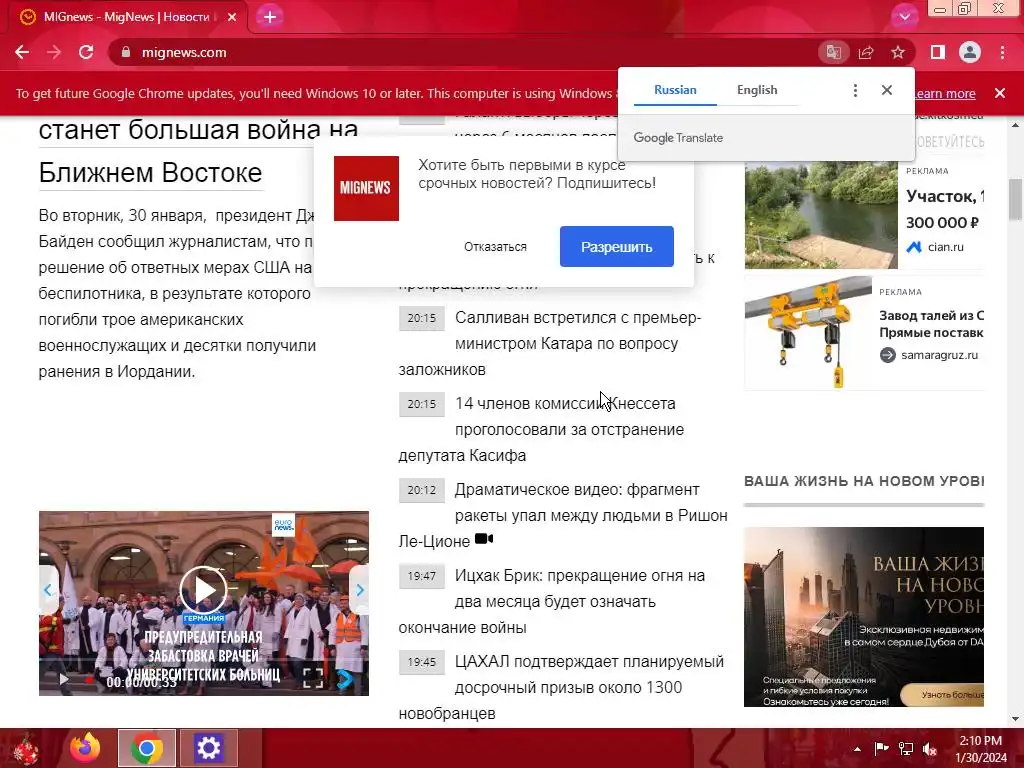This screenshot has height=768, width=1024.
Task: Open Chrome's three-dot main menu
Action: [1002, 52]
